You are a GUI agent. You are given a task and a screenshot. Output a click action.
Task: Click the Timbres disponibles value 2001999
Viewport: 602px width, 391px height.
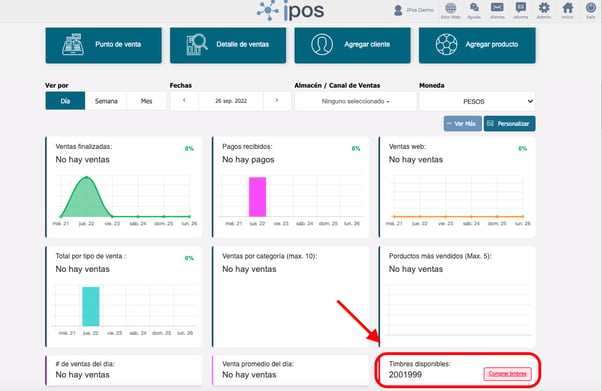click(x=405, y=374)
